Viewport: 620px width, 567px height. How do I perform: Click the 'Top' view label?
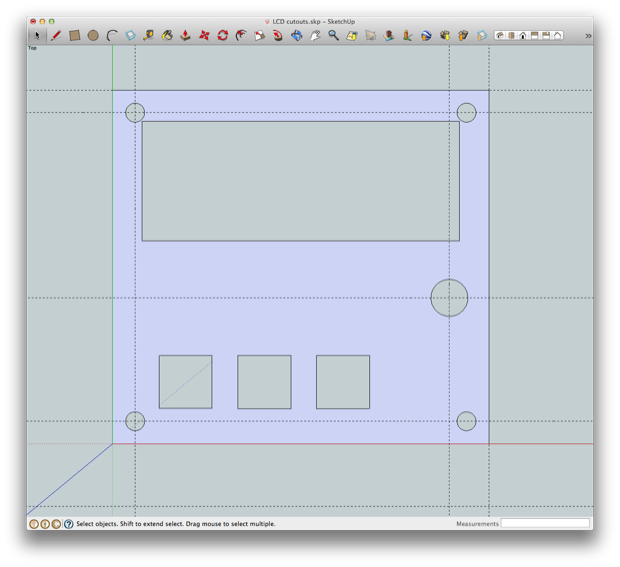coord(32,48)
